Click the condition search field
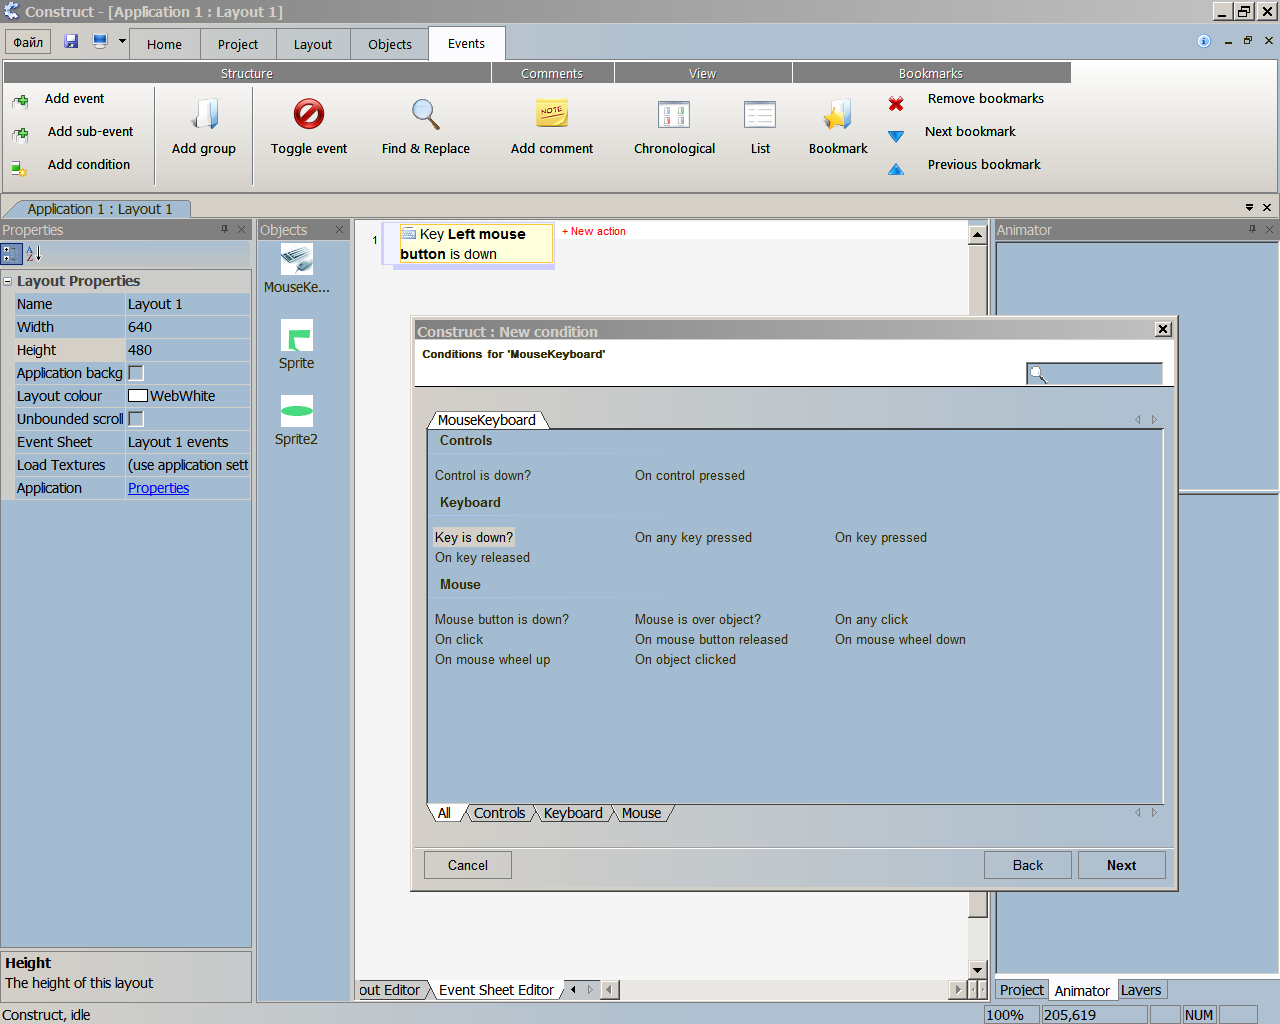Viewport: 1280px width, 1024px height. 1095,374
